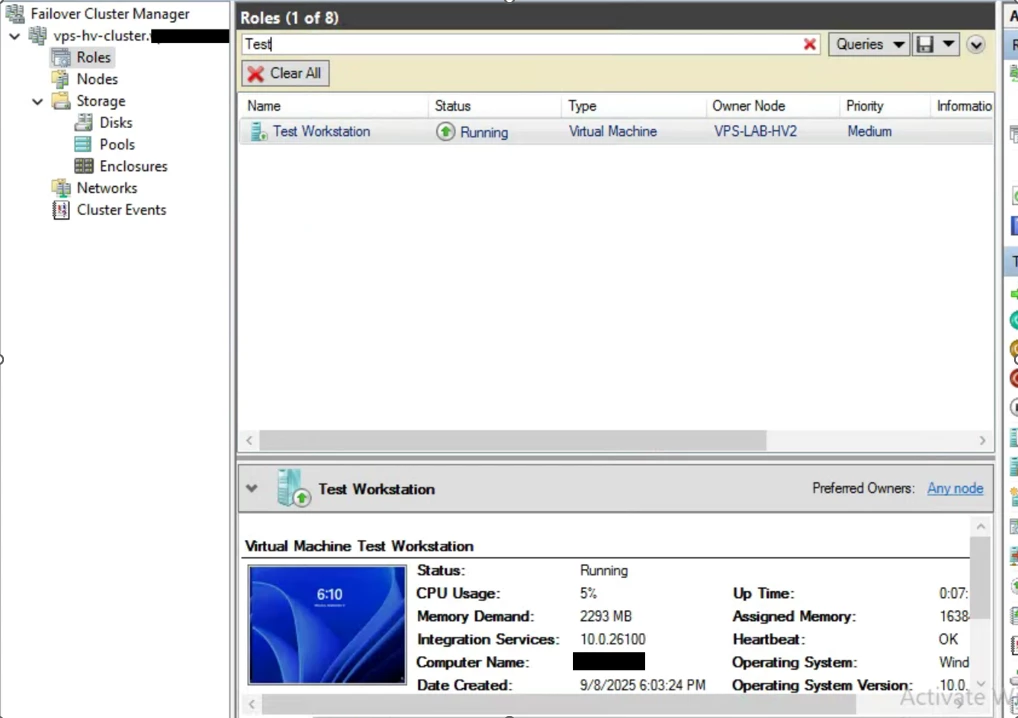Click the 10.0.26100 integration services value
The width and height of the screenshot is (1018, 718).
[612, 639]
